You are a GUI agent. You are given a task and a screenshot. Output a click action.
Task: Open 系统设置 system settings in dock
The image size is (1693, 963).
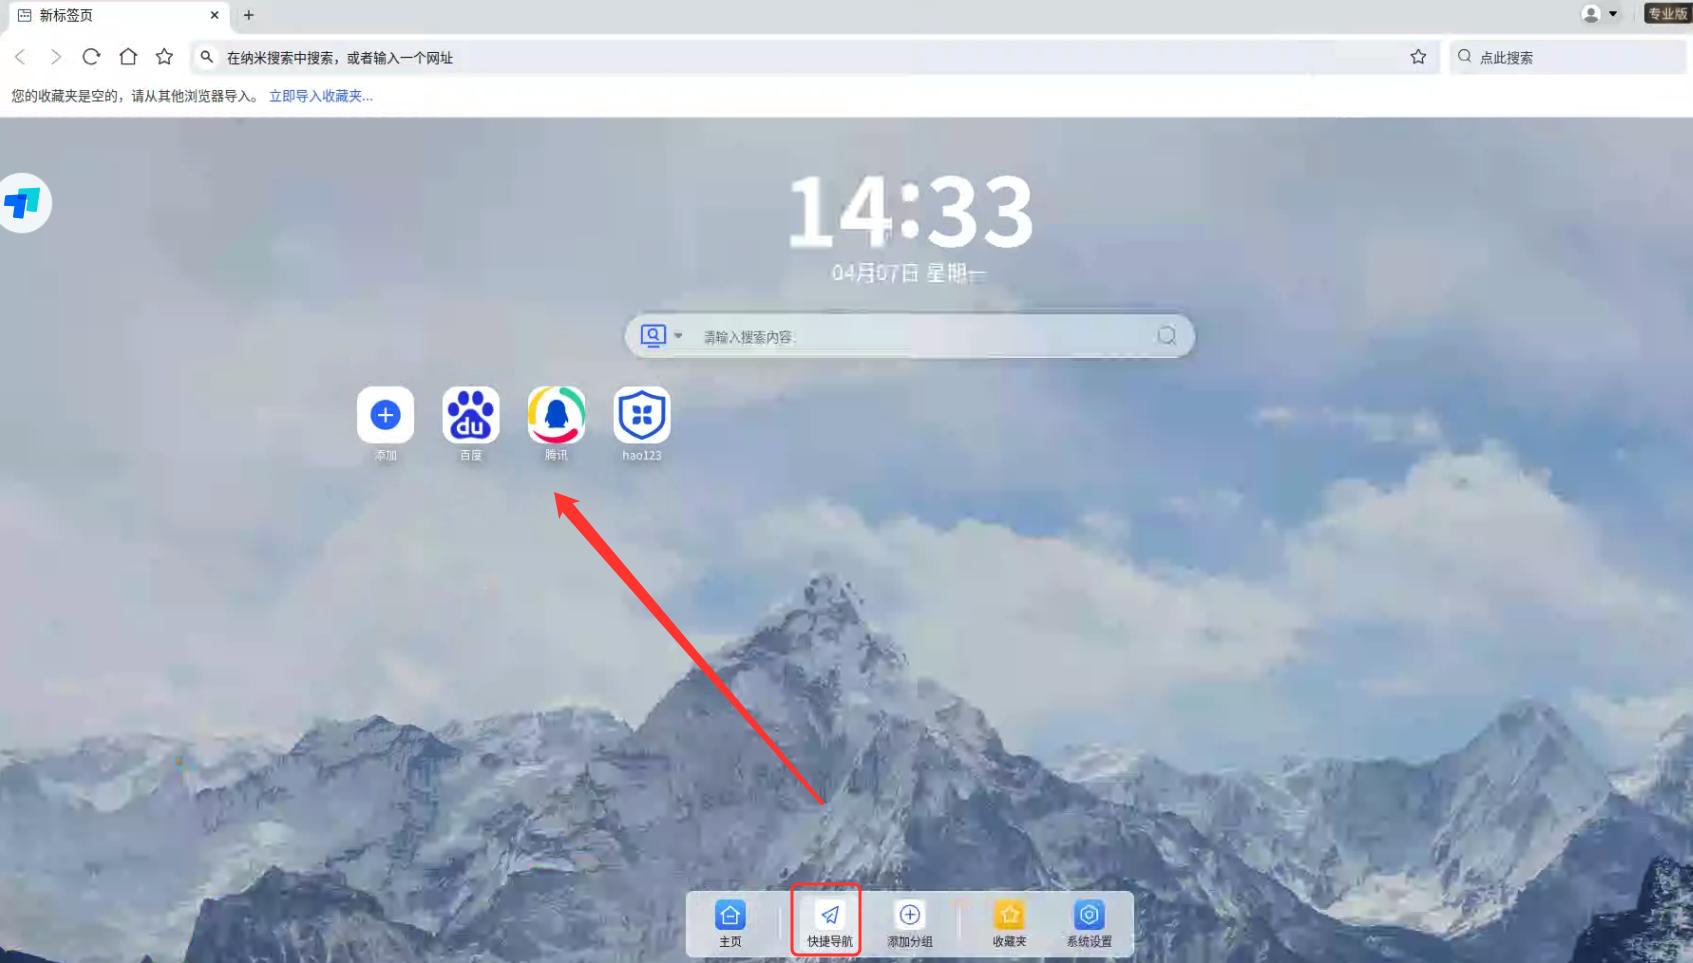[1088, 923]
